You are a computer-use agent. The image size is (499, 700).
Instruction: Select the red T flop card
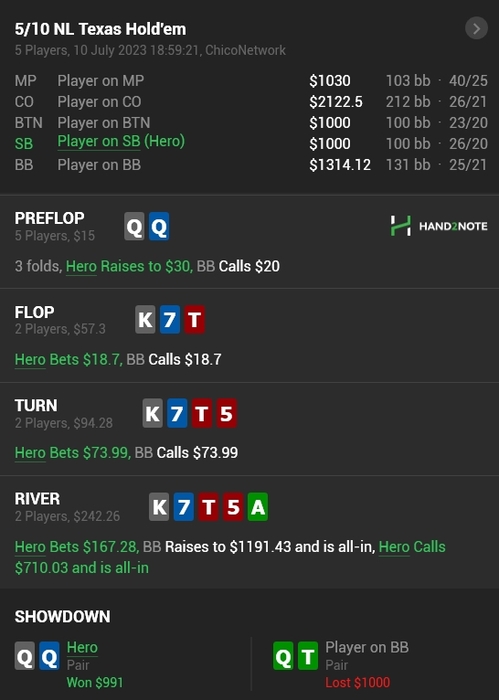(195, 320)
